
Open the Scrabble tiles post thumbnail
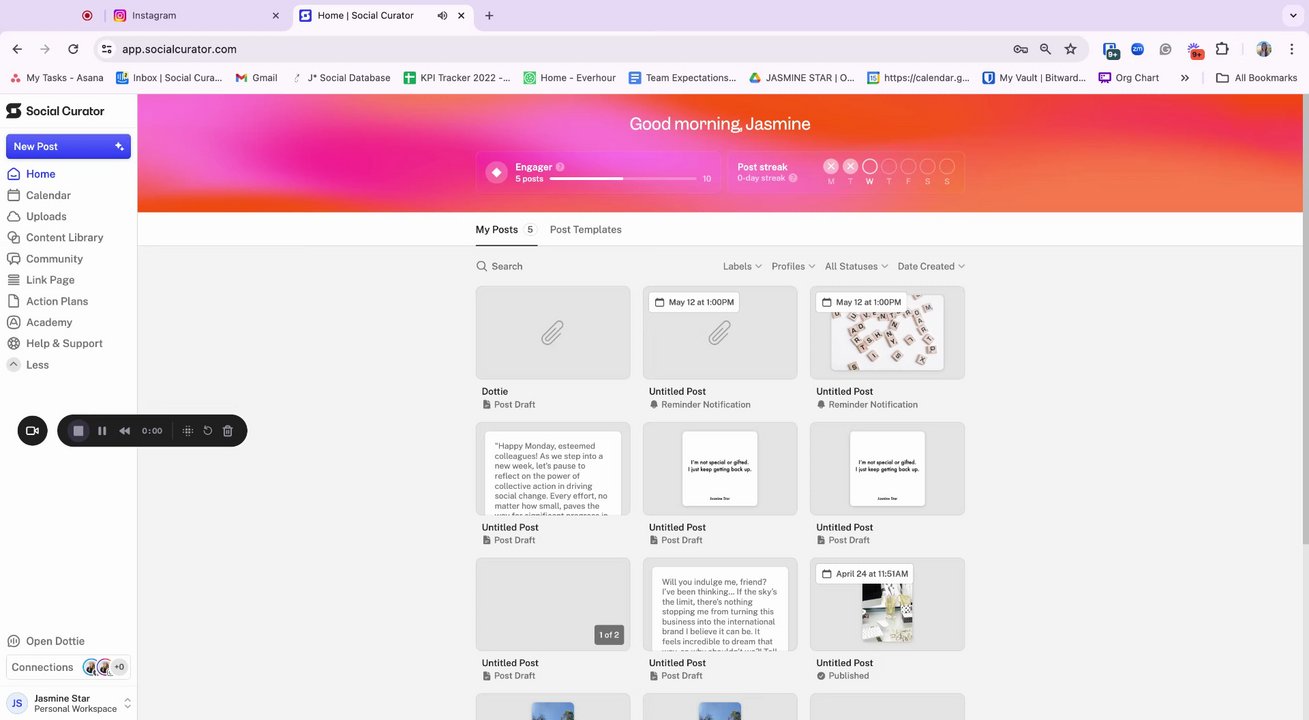coord(887,333)
